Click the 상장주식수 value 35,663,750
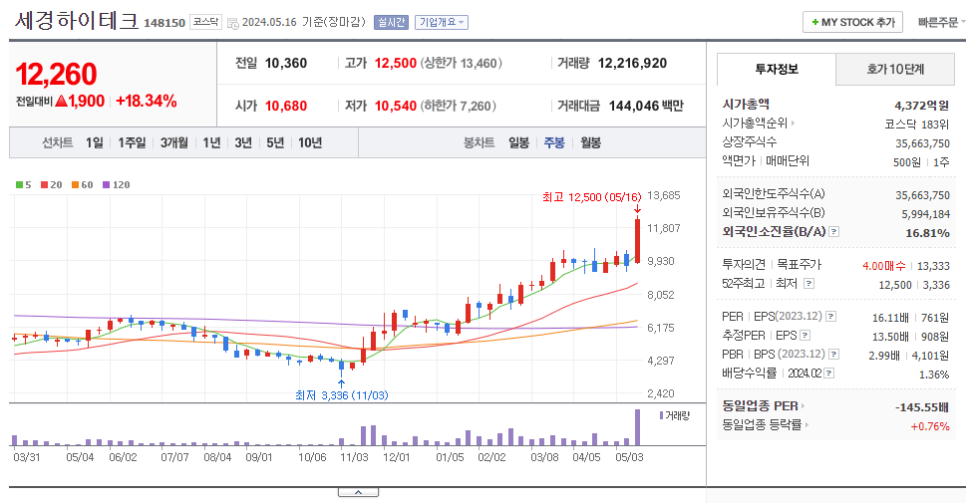This screenshot has width=966, height=503. (922, 143)
